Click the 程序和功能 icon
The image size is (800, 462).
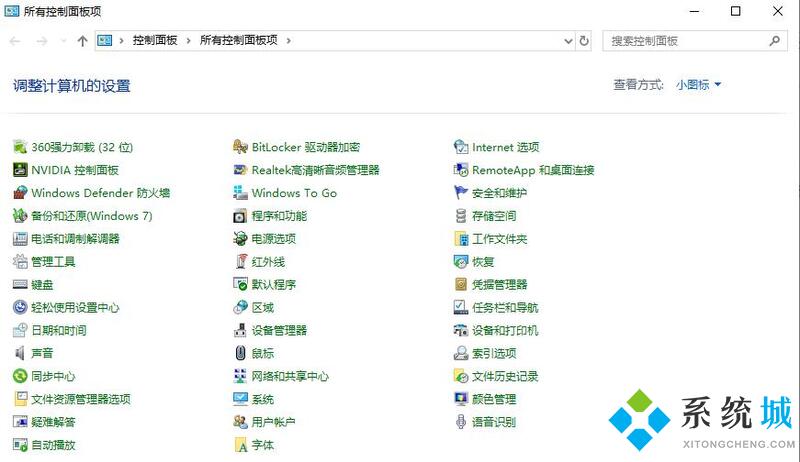(240, 216)
